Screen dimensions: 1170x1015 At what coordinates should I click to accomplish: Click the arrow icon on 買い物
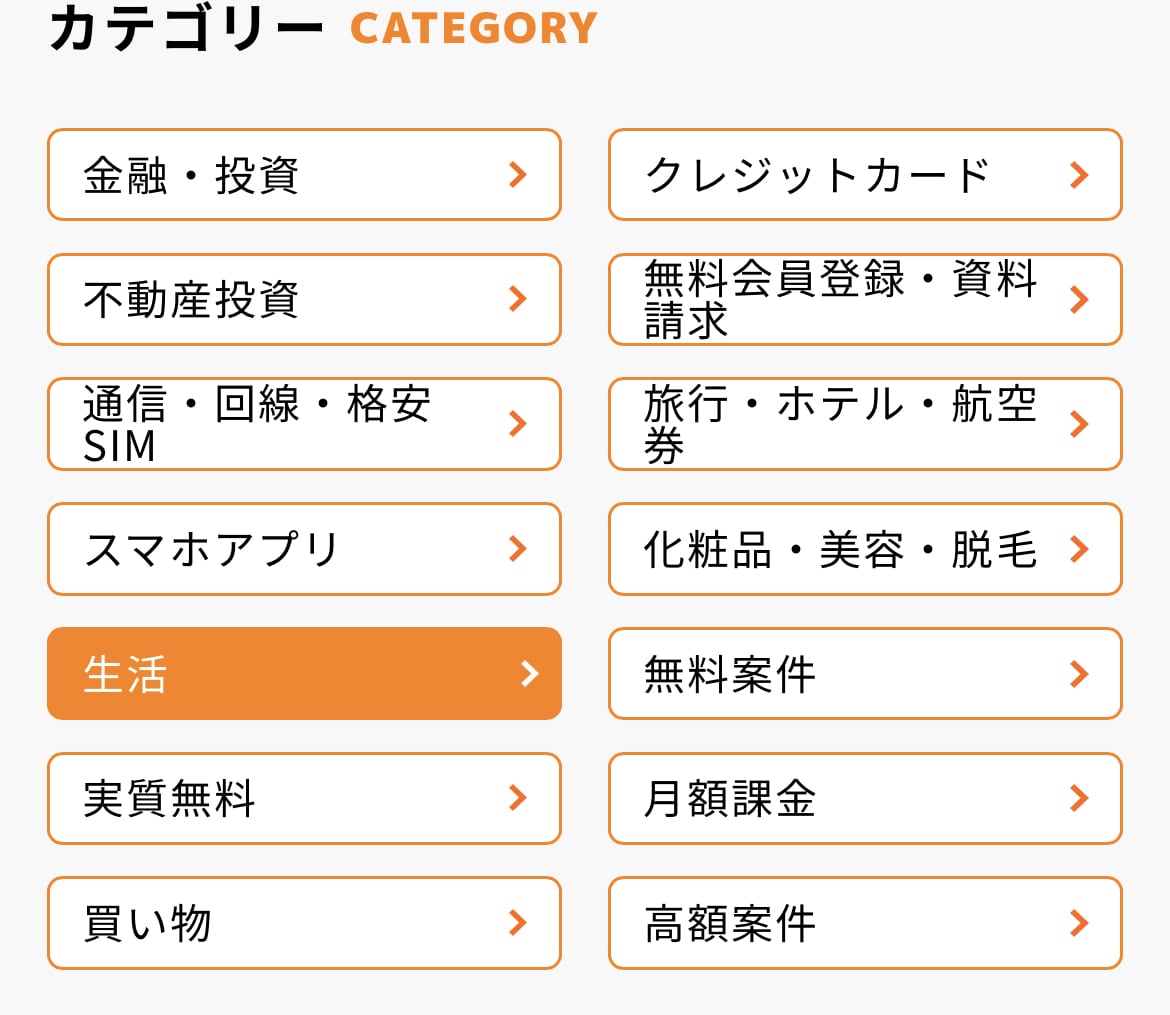tap(517, 922)
